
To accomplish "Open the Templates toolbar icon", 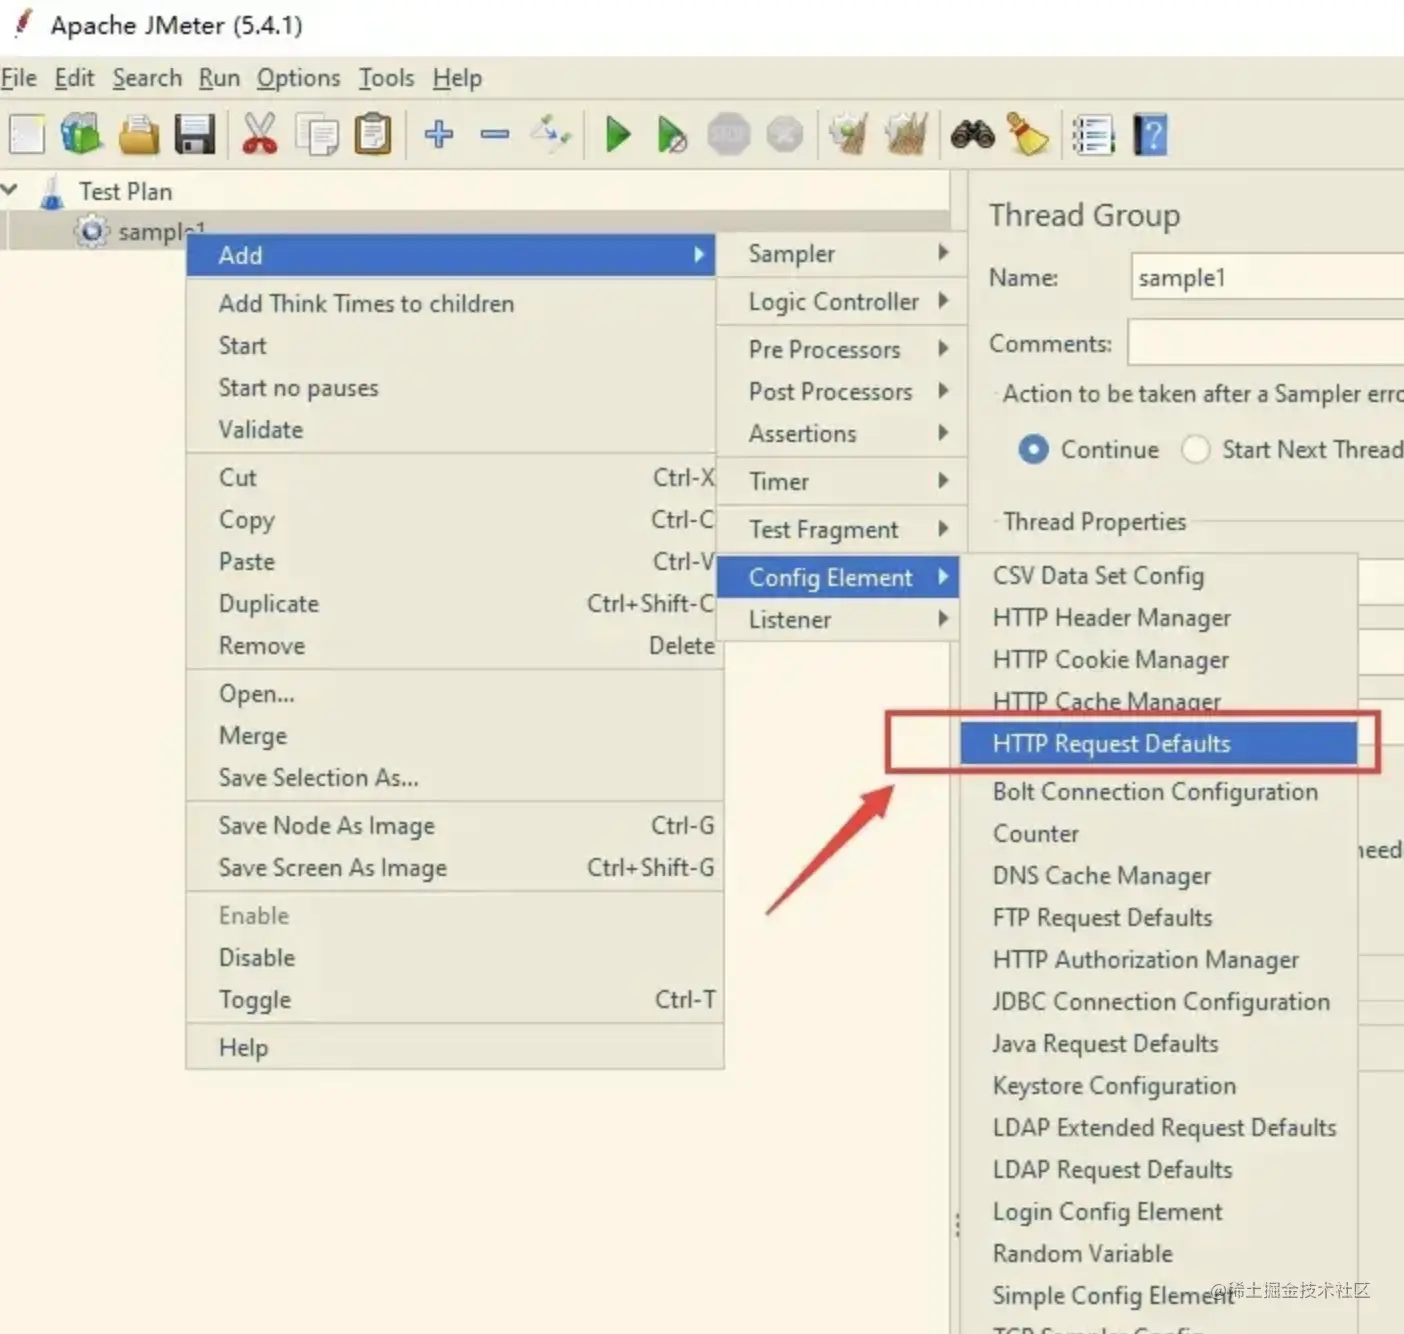I will point(81,134).
